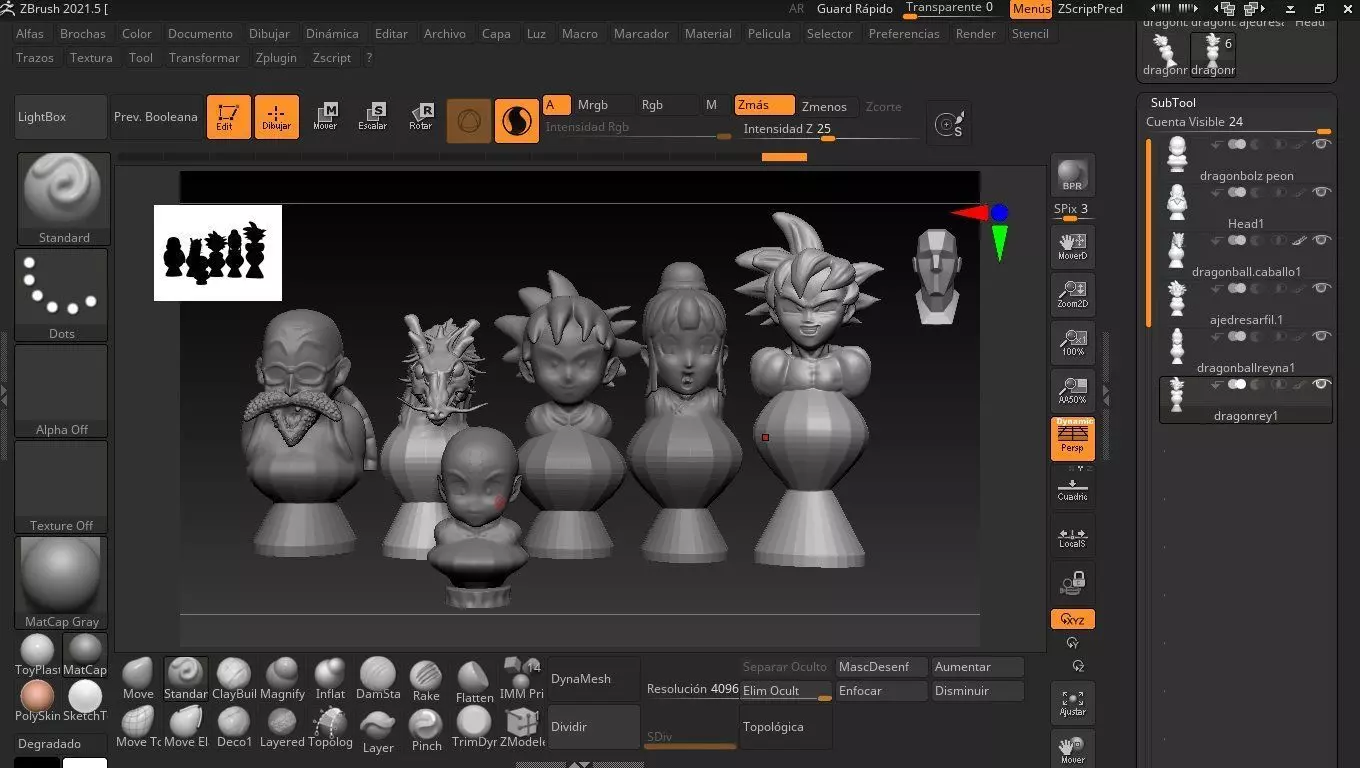Click the DynaMesh button

(x=594, y=679)
